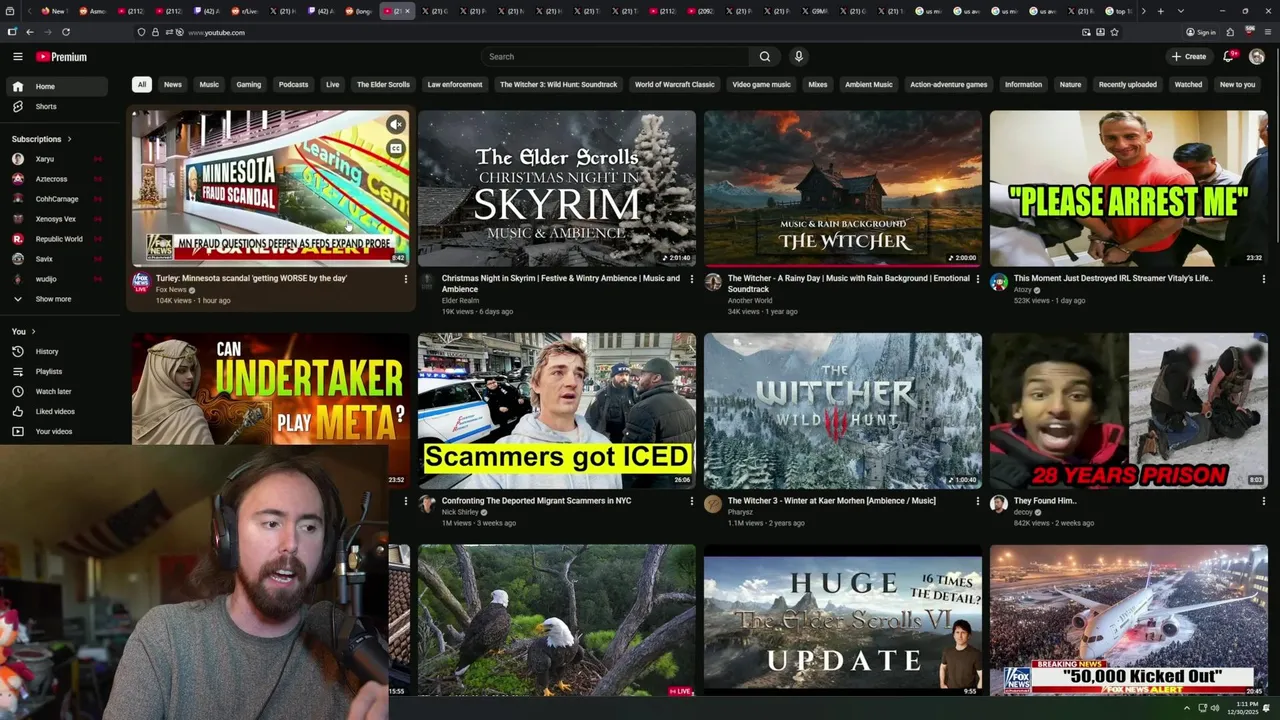Click the search magnifier button
Viewport: 1280px width, 720px height.
(765, 57)
